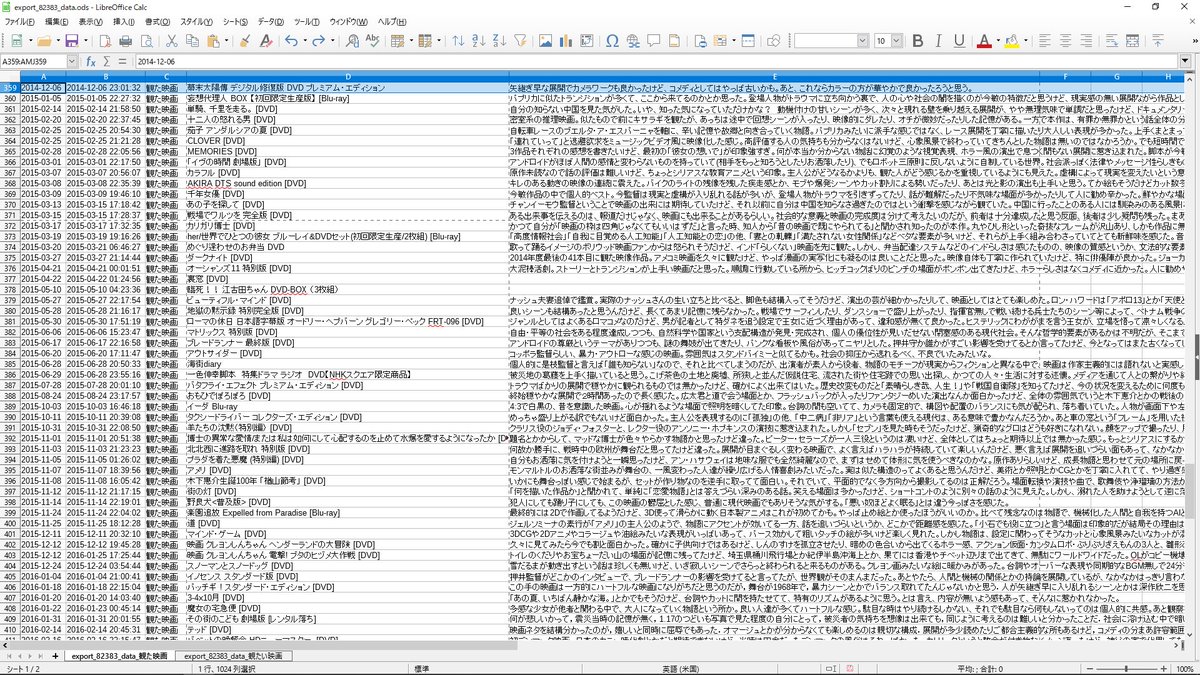Open the ファイル menu

point(20,21)
